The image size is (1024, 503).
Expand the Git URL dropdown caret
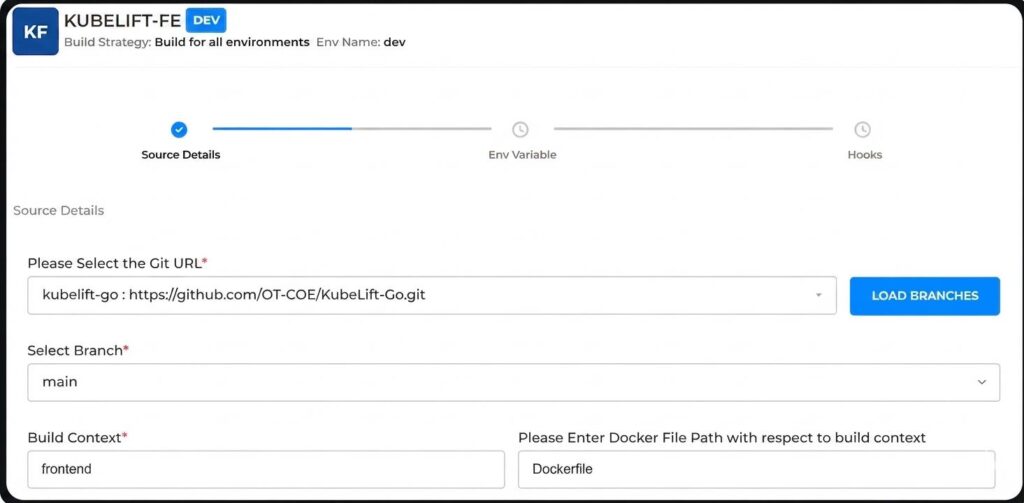(x=818, y=295)
